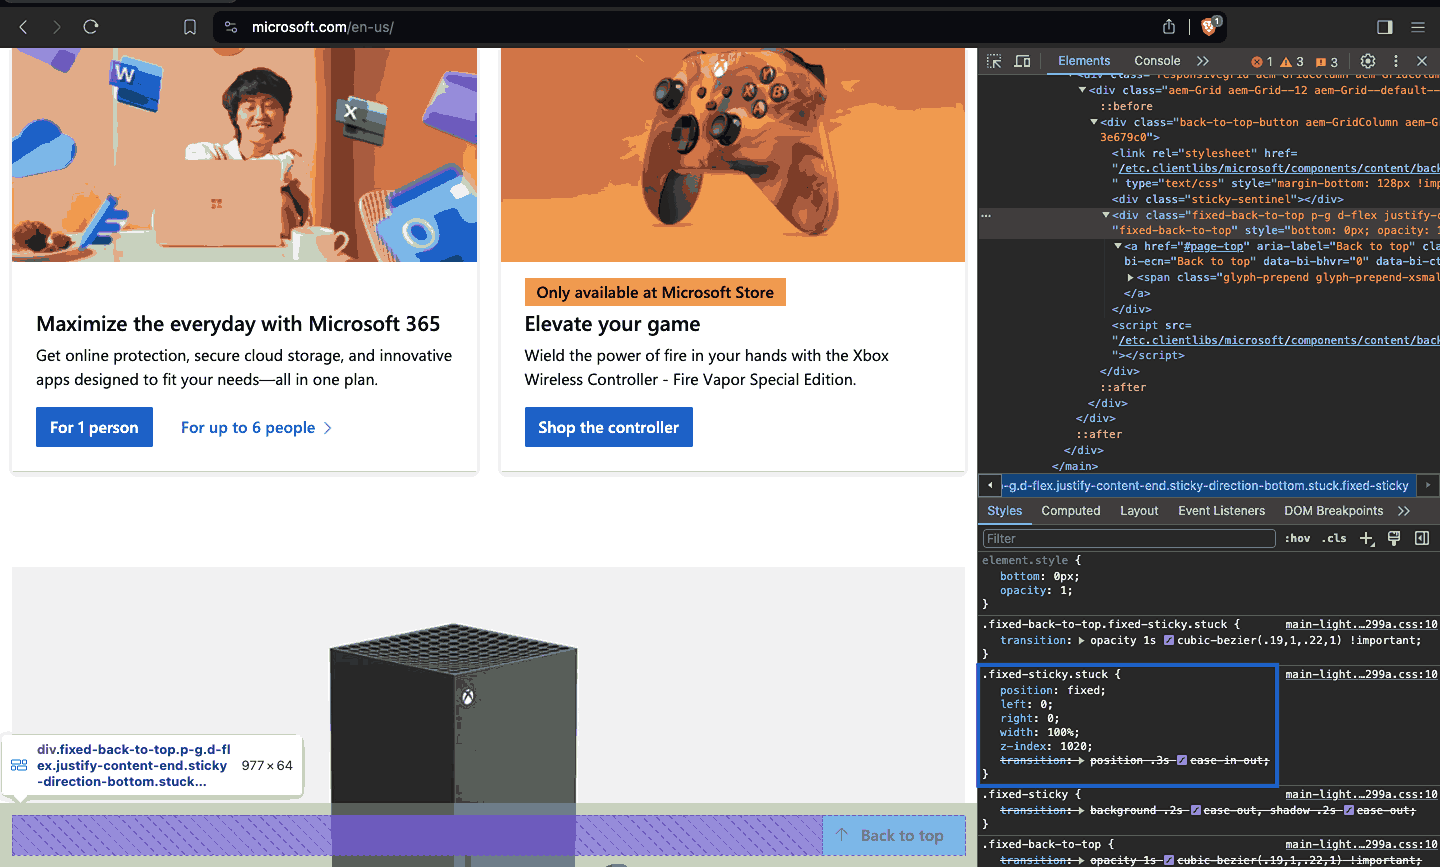Expand the background transition in .fixed-sticky rule
Viewport: 1440px width, 867px height.
coord(1081,810)
